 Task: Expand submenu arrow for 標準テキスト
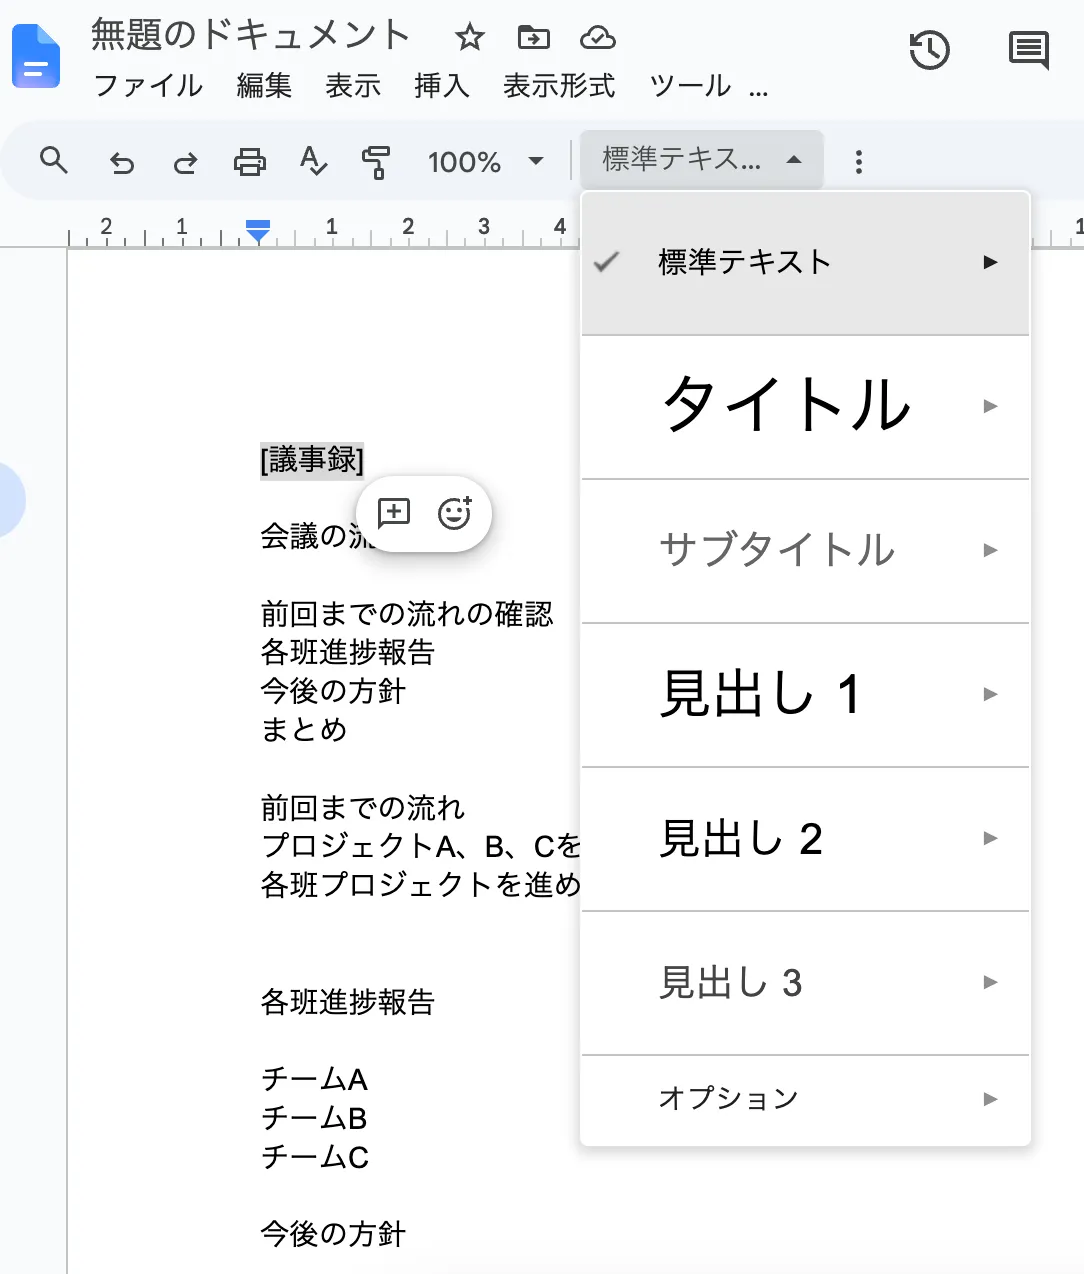click(x=990, y=262)
